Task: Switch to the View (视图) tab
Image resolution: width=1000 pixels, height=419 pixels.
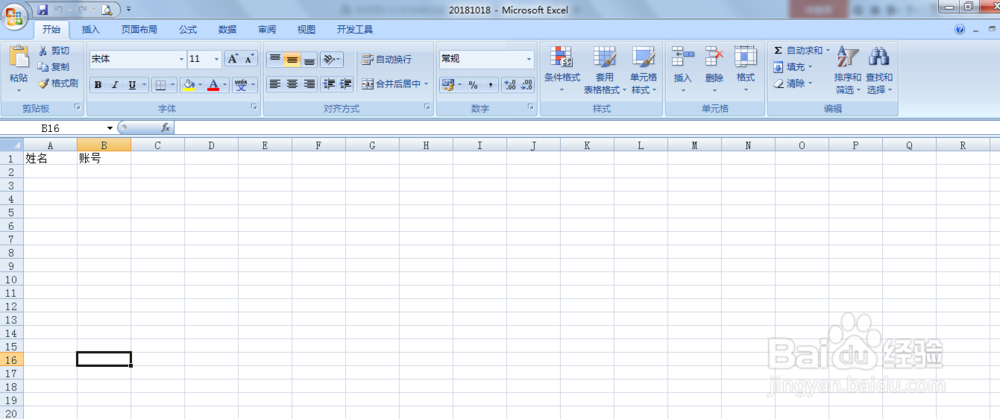Action: [x=306, y=30]
